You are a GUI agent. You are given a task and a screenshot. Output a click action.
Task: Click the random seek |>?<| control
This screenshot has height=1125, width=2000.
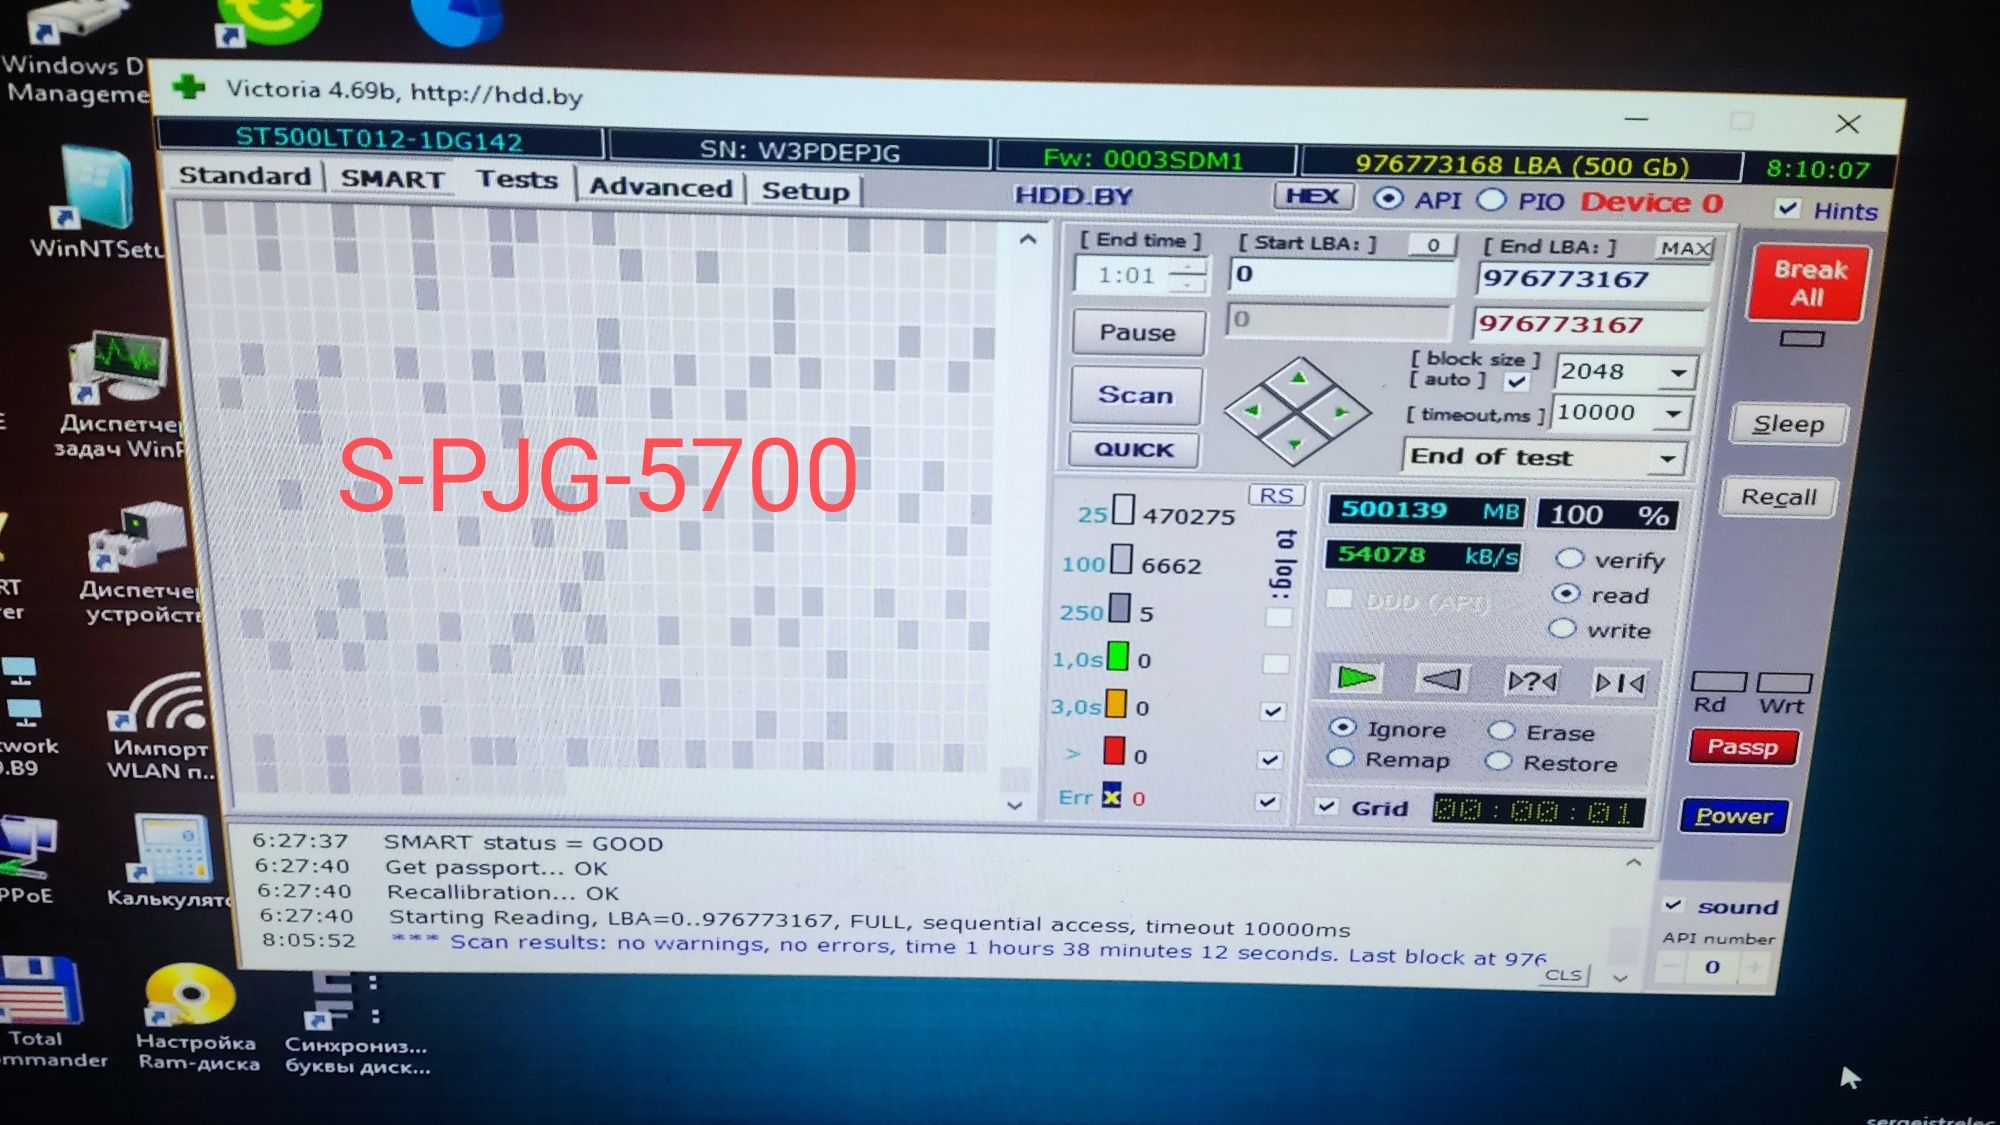pyautogui.click(x=1531, y=682)
